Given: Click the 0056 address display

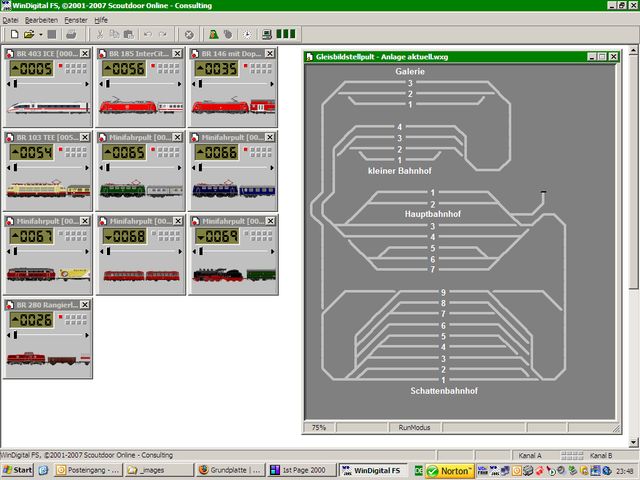Looking at the screenshot, I should click(124, 69).
